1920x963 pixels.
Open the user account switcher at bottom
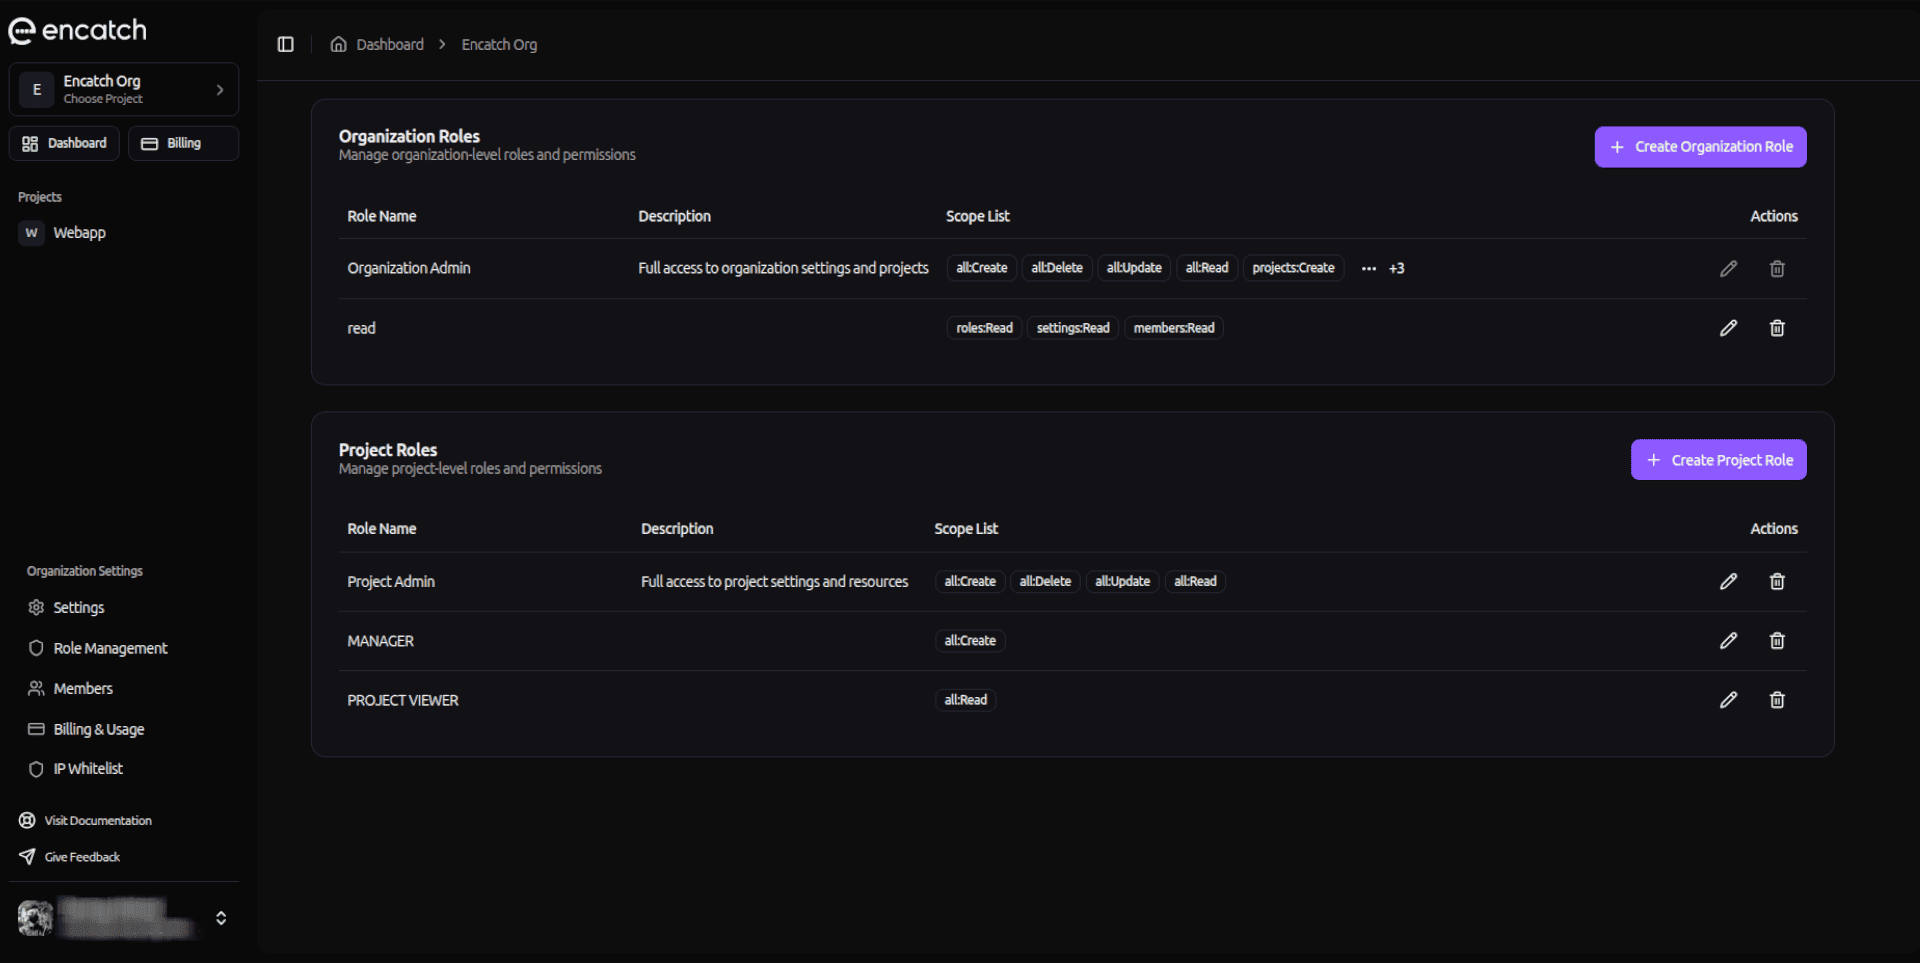coord(221,918)
